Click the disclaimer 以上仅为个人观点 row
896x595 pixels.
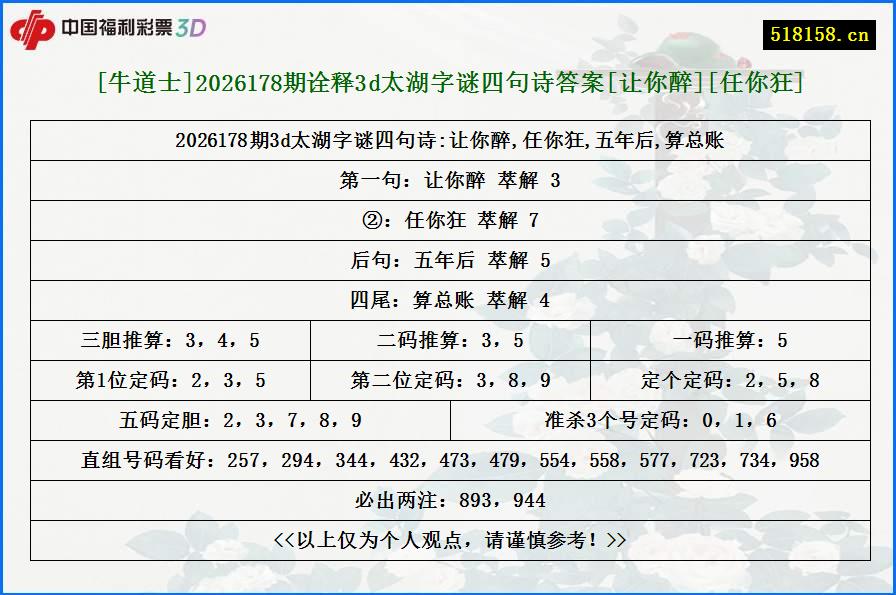(x=450, y=541)
